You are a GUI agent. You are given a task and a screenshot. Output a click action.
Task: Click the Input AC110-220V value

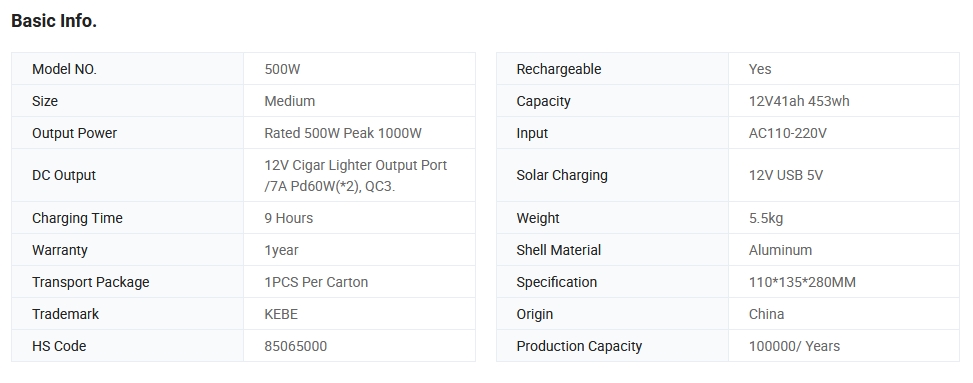point(787,133)
